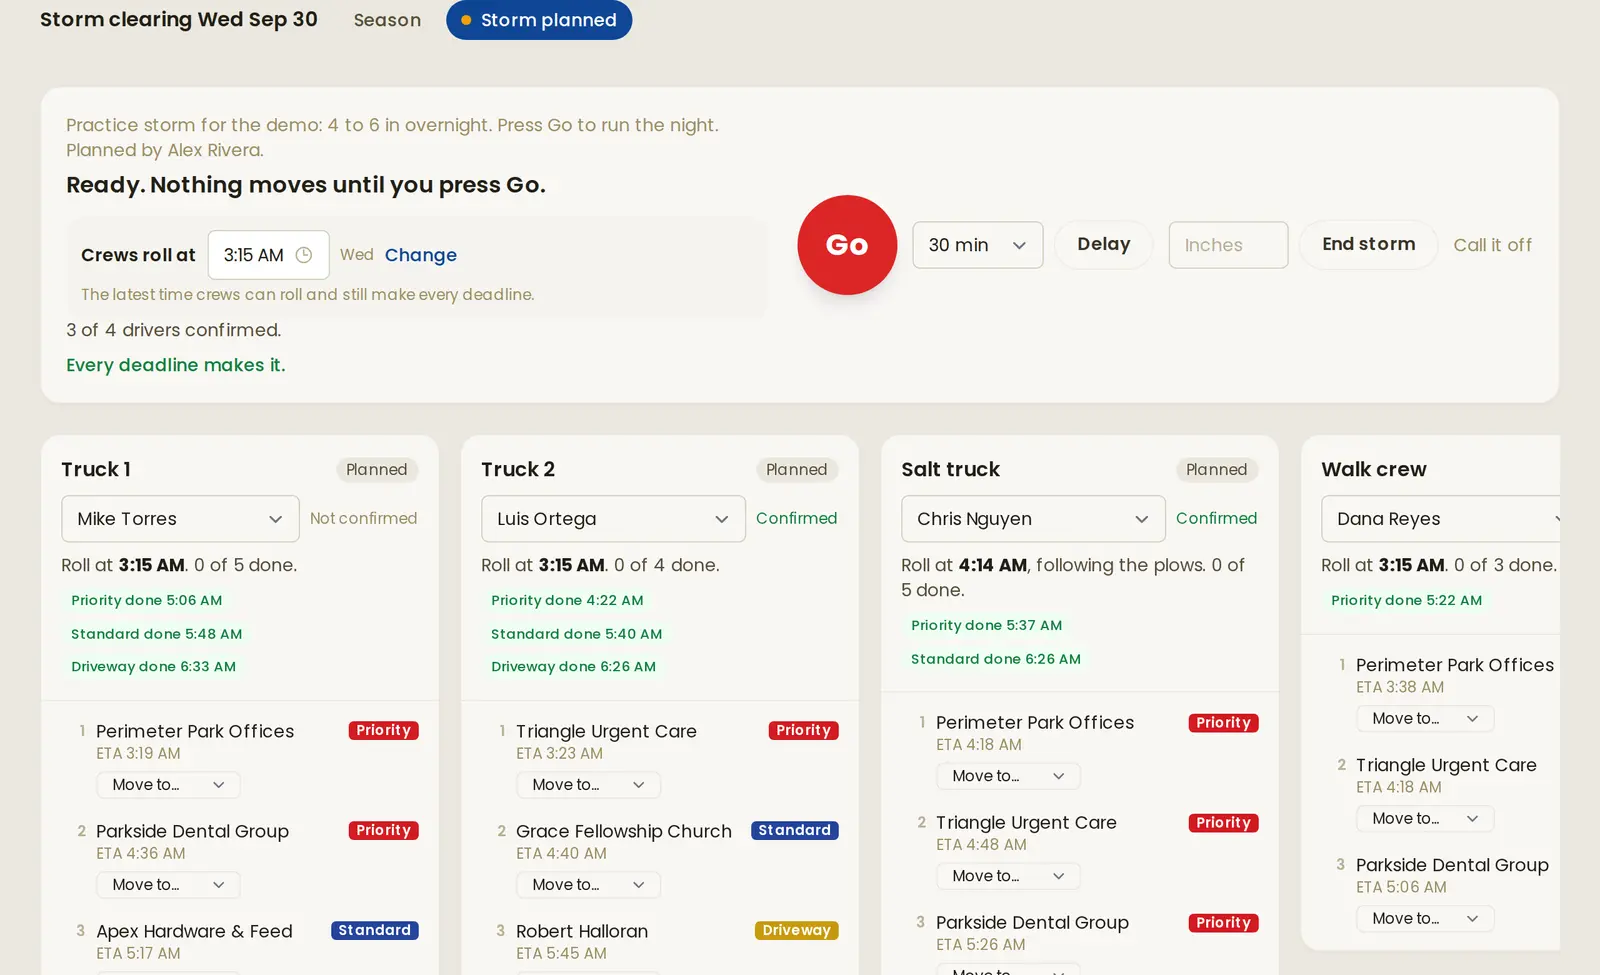Image resolution: width=1600 pixels, height=975 pixels.
Task: Open the Mike Torres driver dropdown
Action: click(180, 519)
